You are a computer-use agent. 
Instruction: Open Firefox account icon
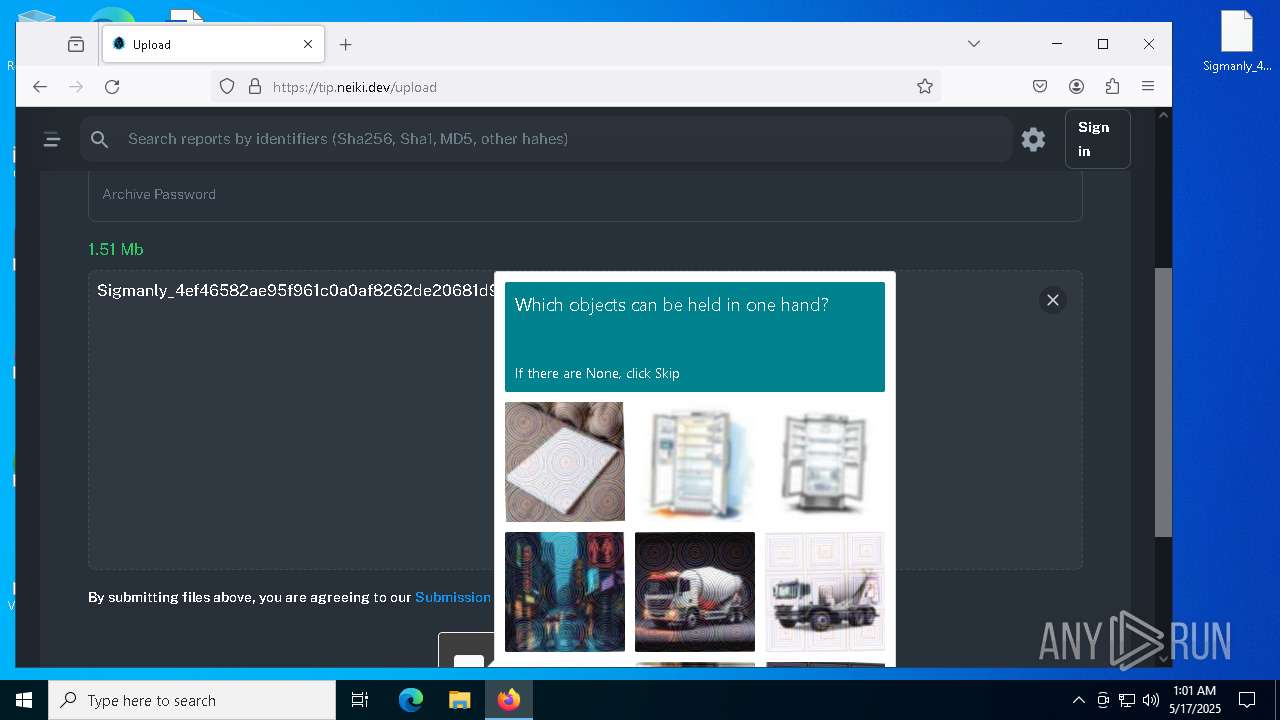tap(1076, 87)
